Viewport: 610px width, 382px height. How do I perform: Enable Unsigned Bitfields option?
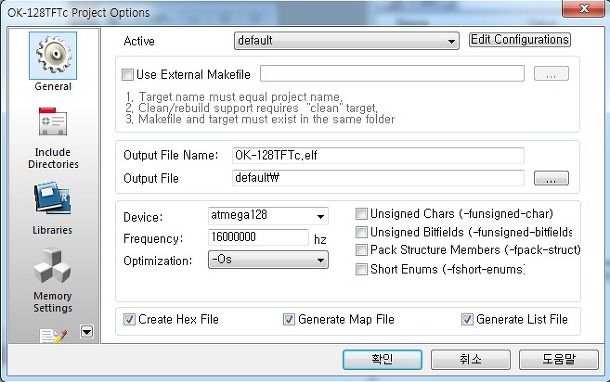[361, 232]
